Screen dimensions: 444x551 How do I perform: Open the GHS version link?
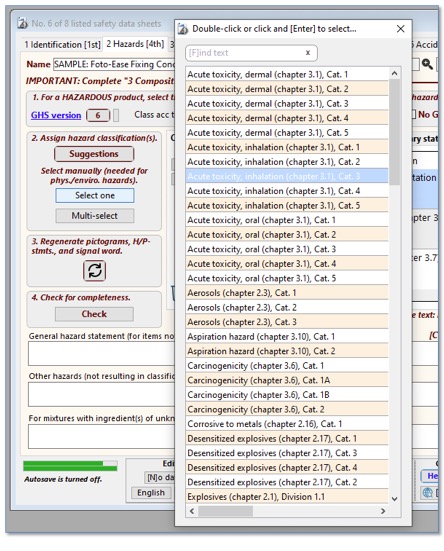(56, 115)
